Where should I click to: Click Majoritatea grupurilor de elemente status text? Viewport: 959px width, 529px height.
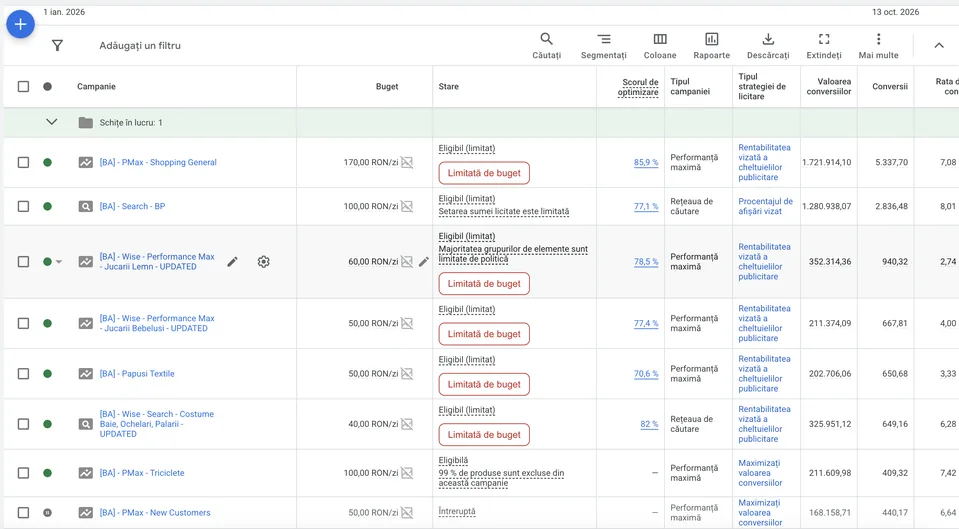click(513, 254)
